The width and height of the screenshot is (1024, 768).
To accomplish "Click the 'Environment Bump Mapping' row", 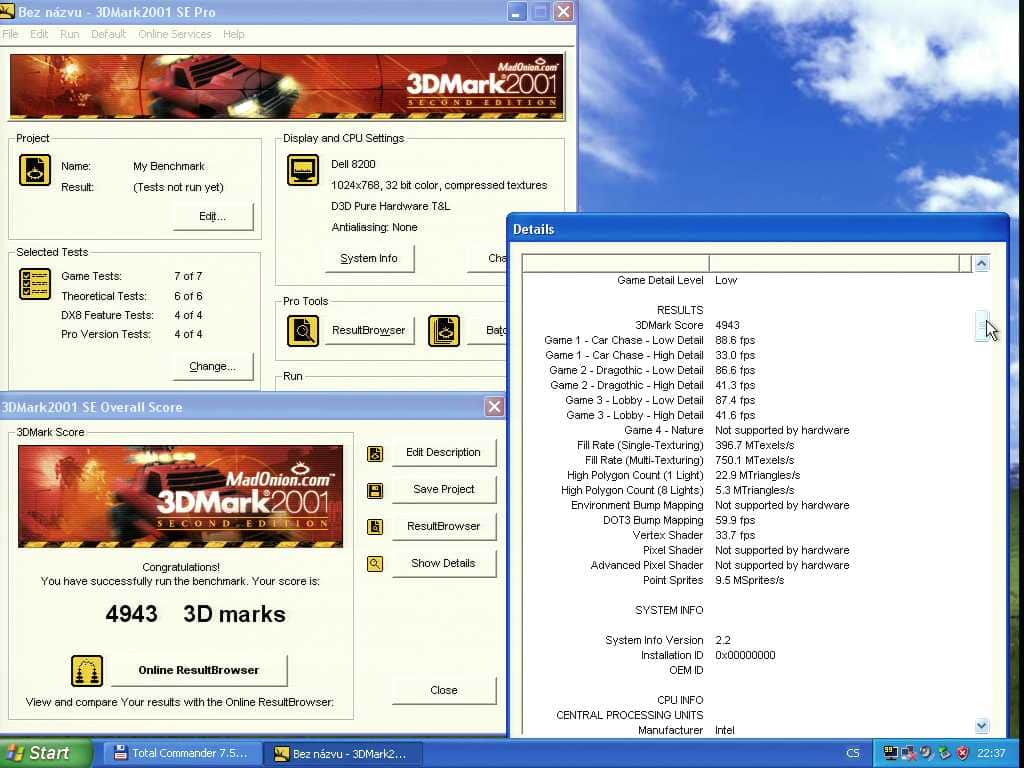I will [747, 505].
